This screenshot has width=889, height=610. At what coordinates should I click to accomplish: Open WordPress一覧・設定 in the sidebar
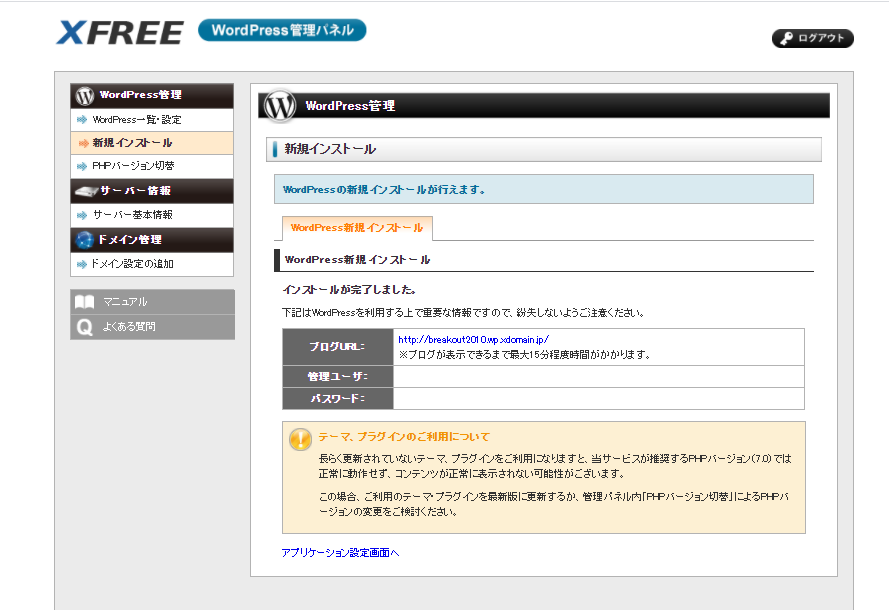[x=152, y=120]
